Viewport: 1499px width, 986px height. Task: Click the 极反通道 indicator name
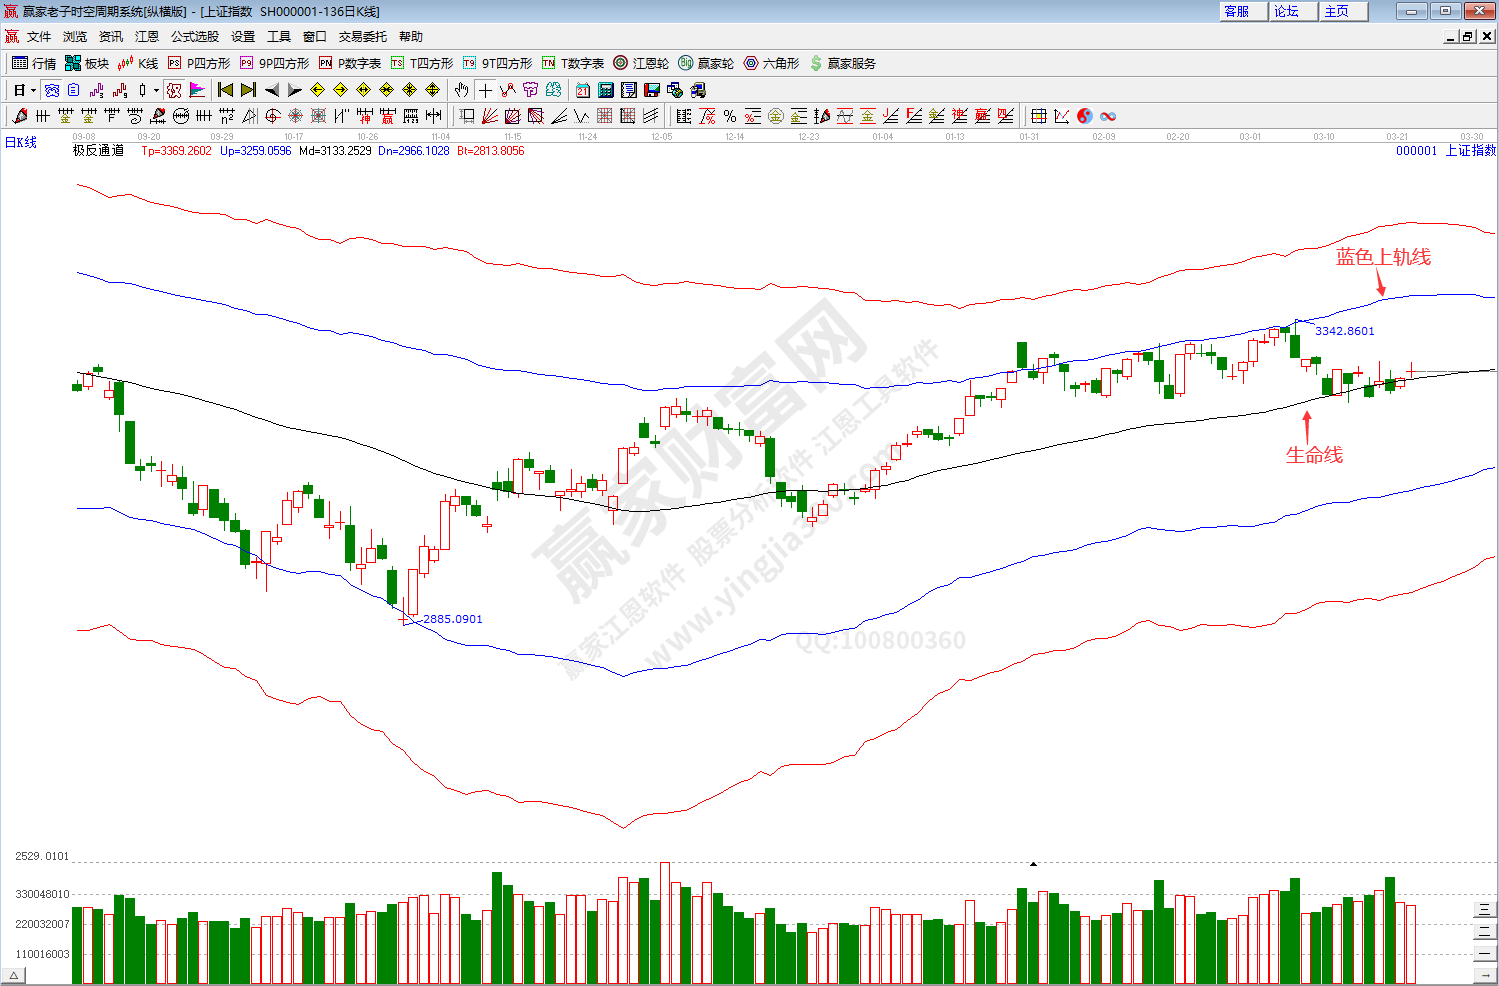[98, 151]
